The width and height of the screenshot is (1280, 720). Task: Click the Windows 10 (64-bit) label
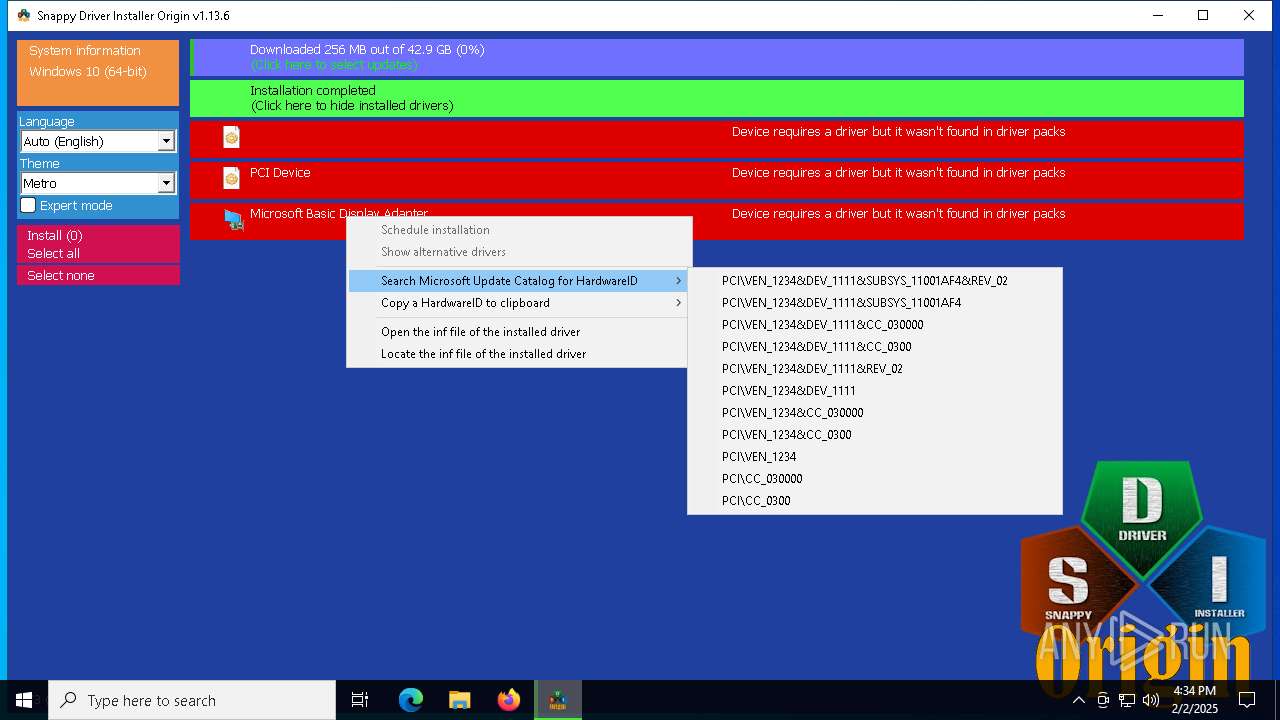tap(88, 72)
